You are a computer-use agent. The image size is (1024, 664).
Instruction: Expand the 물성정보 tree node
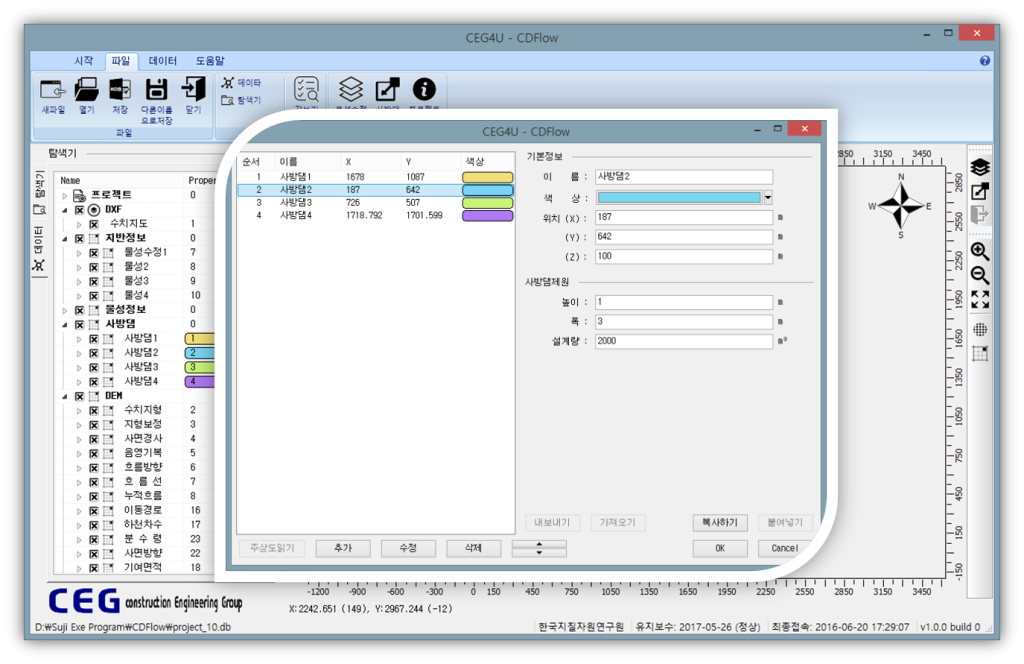pyautogui.click(x=65, y=311)
